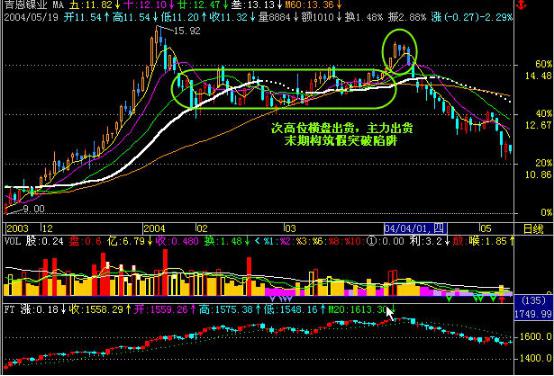Screen dimensions: 554x376
Task: Click the 五:11.82 five-day average label
Action: point(90,5)
